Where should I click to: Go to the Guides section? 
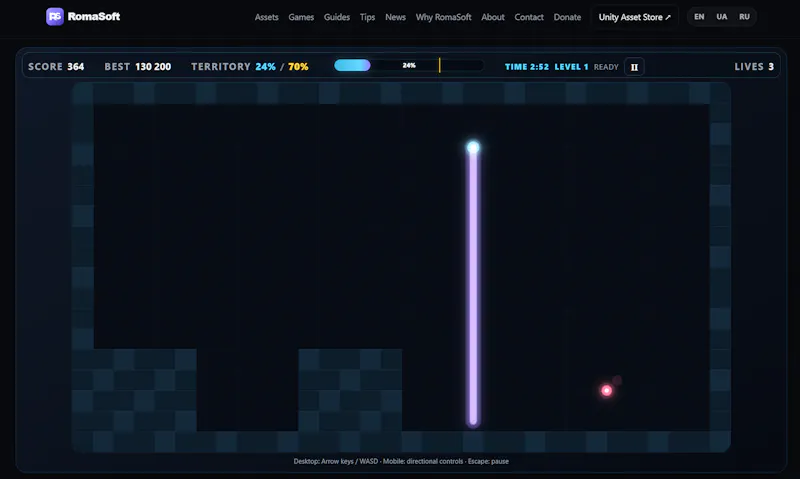click(x=337, y=17)
